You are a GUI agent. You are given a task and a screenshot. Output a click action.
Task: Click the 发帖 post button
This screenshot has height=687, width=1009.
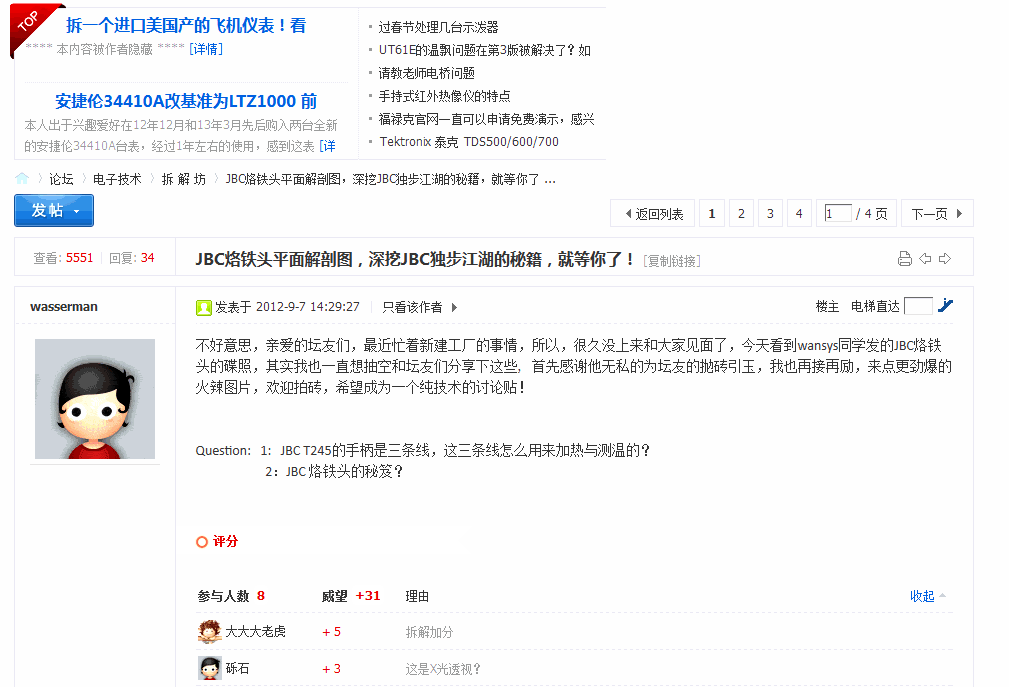[54, 210]
